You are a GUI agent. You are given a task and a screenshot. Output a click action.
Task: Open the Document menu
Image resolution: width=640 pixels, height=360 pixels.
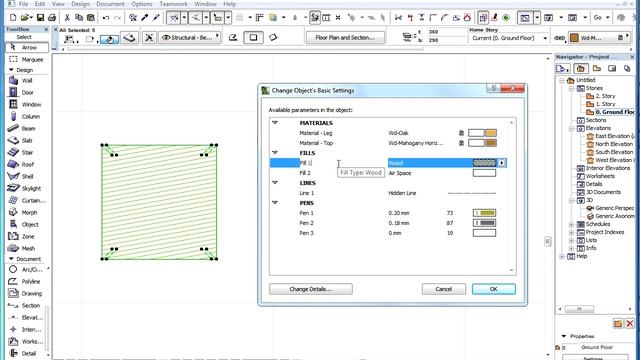tap(110, 4)
